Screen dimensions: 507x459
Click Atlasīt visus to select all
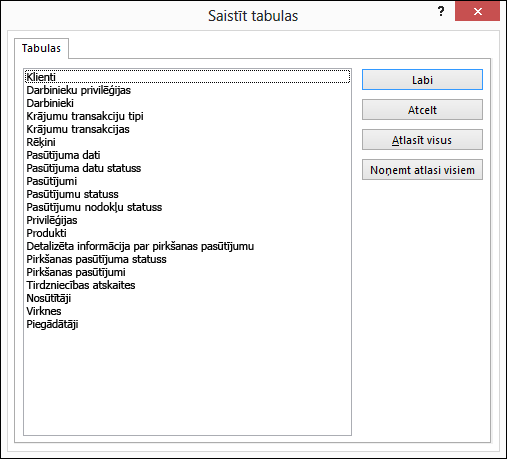pyautogui.click(x=422, y=140)
